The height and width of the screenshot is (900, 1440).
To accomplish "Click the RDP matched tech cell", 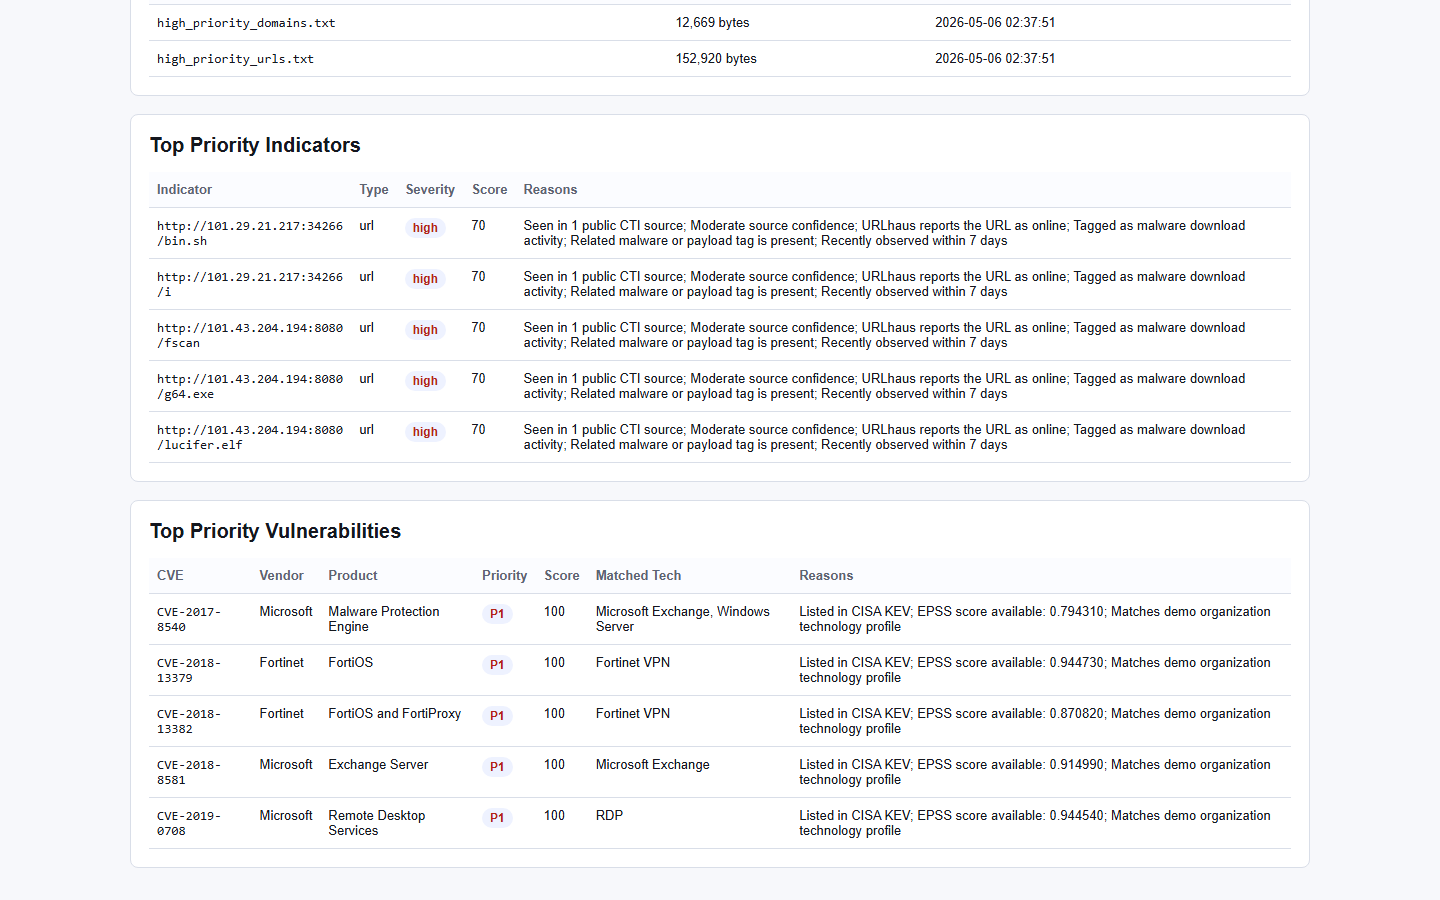I will 609,816.
